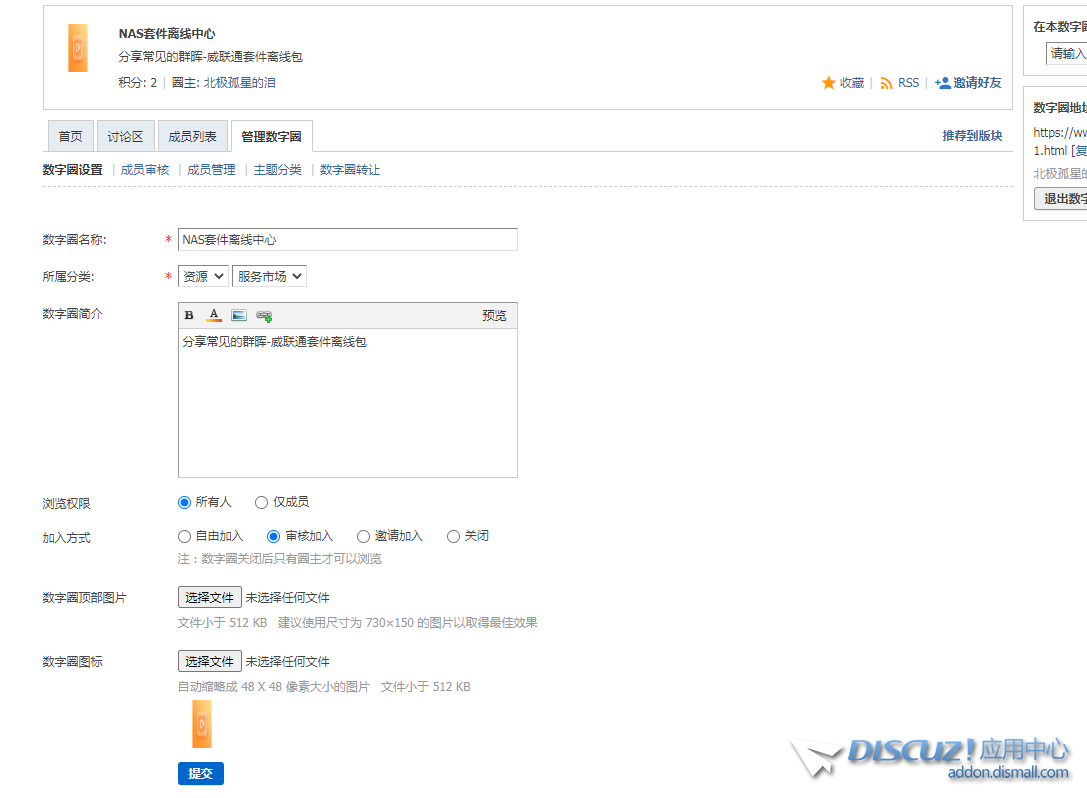This screenshot has width=1087, height=798.
Task: Expand the 服务市场 subcategory dropdown
Action: 269,276
